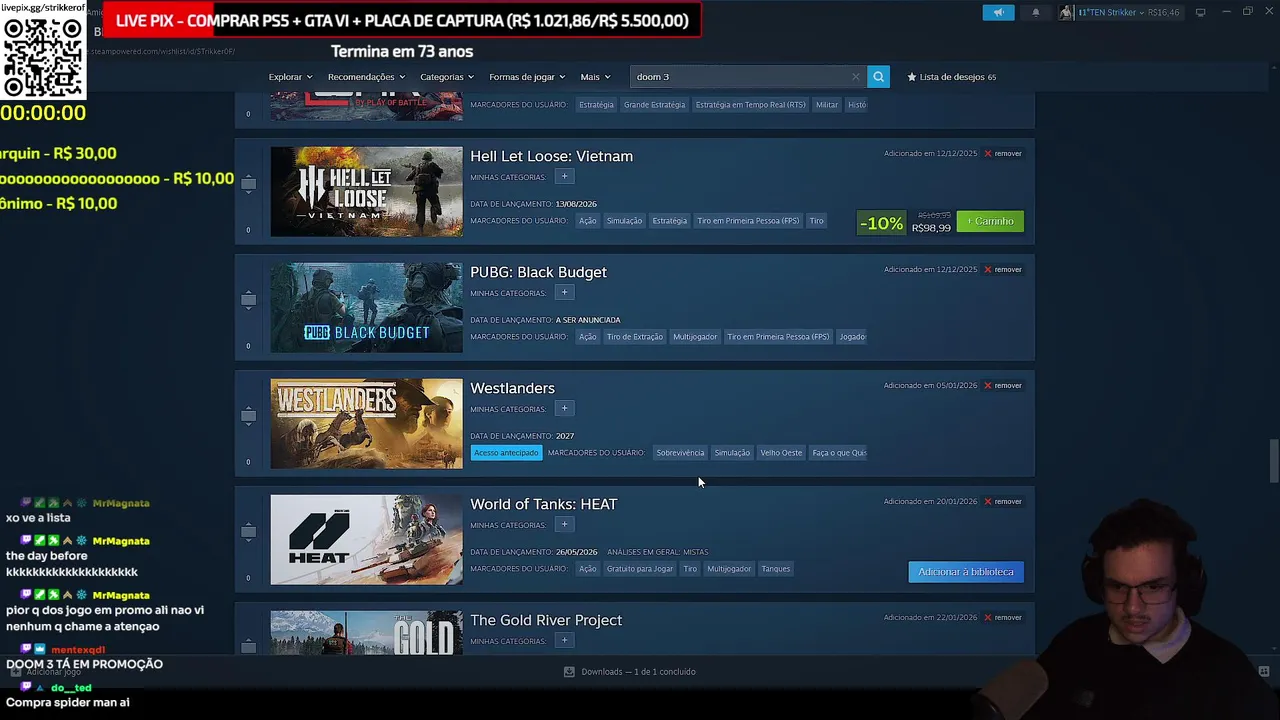Focus the store search field containing 'doom 3'
Viewport: 1280px width, 720px height.
[x=749, y=77]
